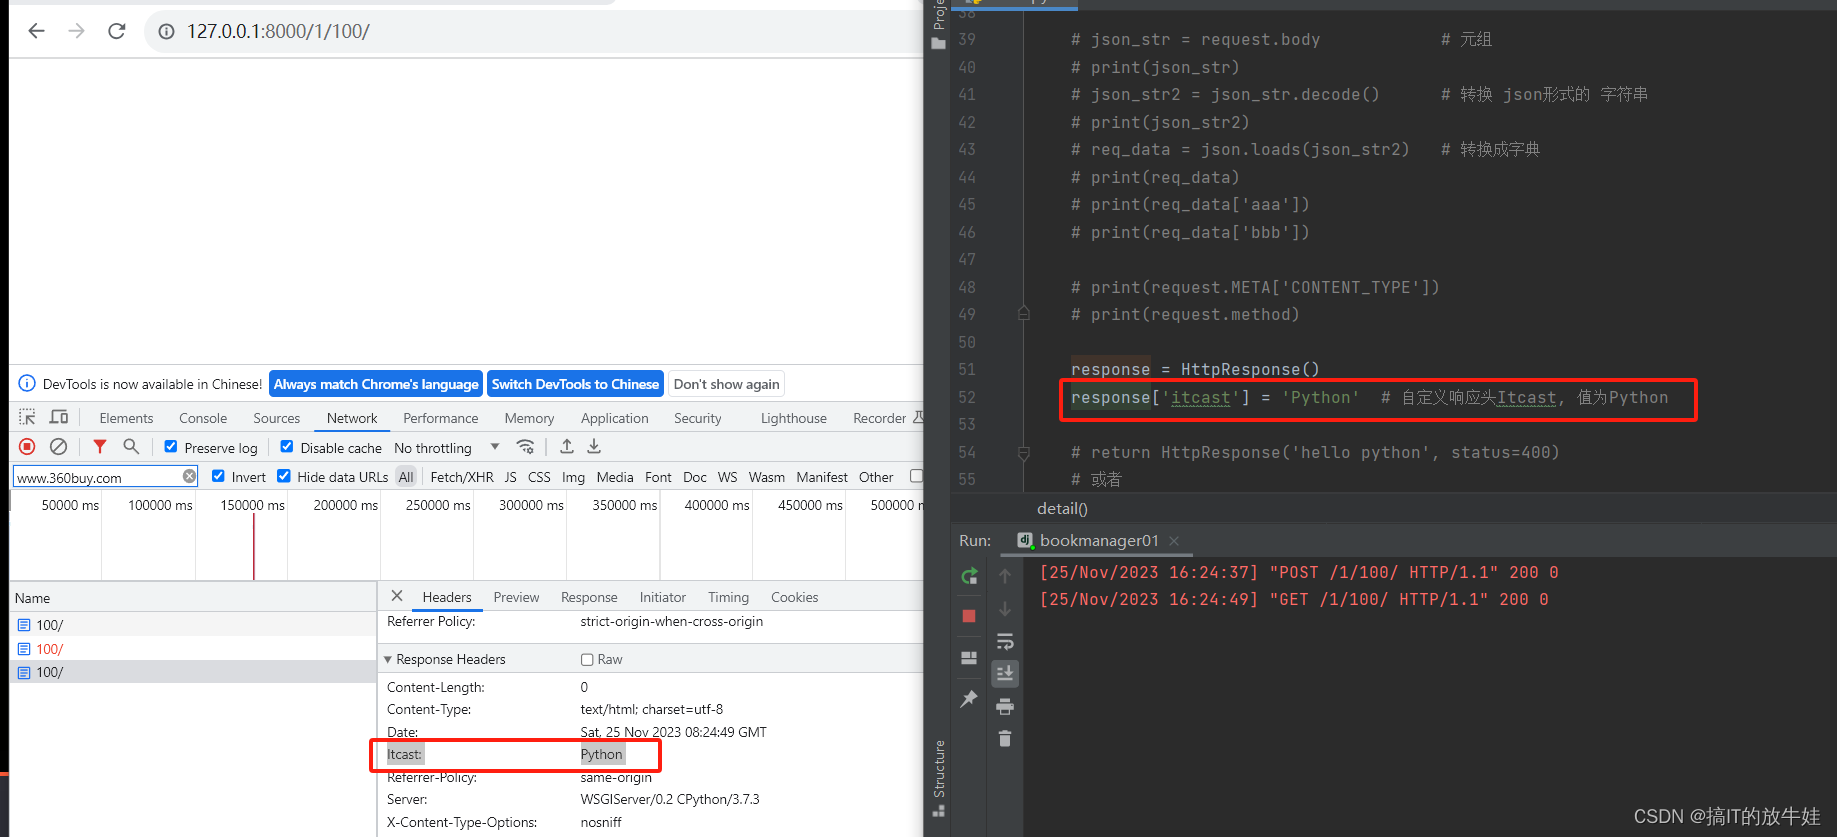Screen dimensions: 1837x837
Task: Print the Run console output
Action: click(1005, 707)
